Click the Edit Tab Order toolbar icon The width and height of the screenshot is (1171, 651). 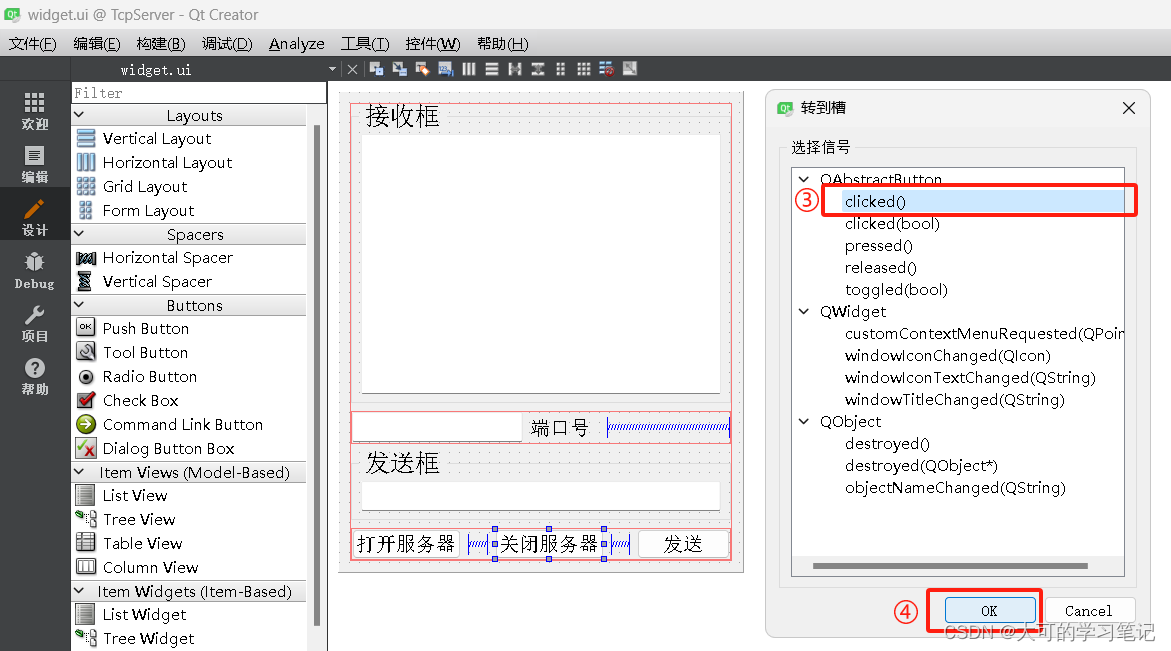point(444,68)
